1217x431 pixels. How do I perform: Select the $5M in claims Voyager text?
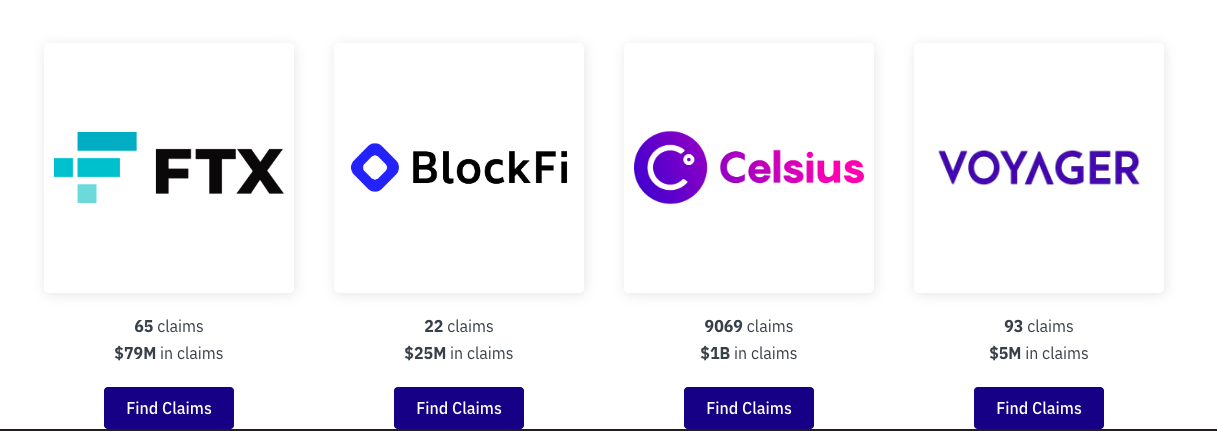(x=1039, y=353)
